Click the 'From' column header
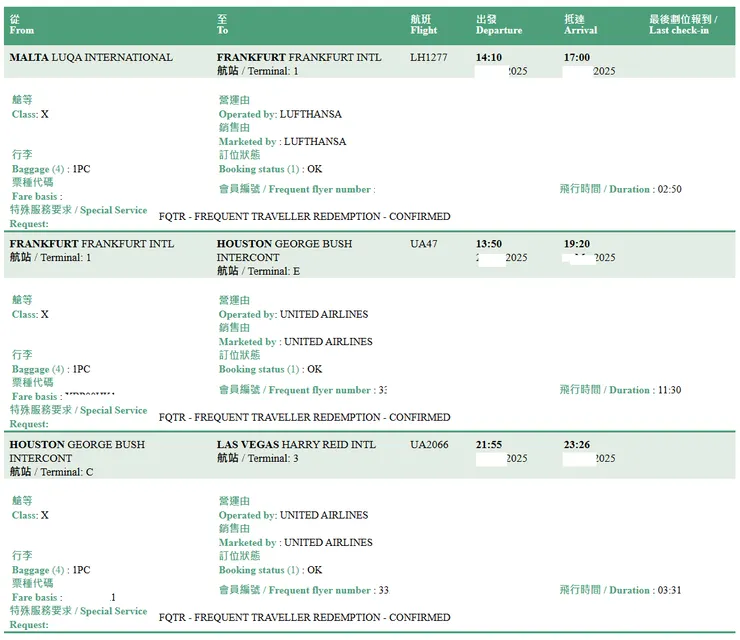Image resolution: width=740 pixels, height=640 pixels. click(22, 25)
